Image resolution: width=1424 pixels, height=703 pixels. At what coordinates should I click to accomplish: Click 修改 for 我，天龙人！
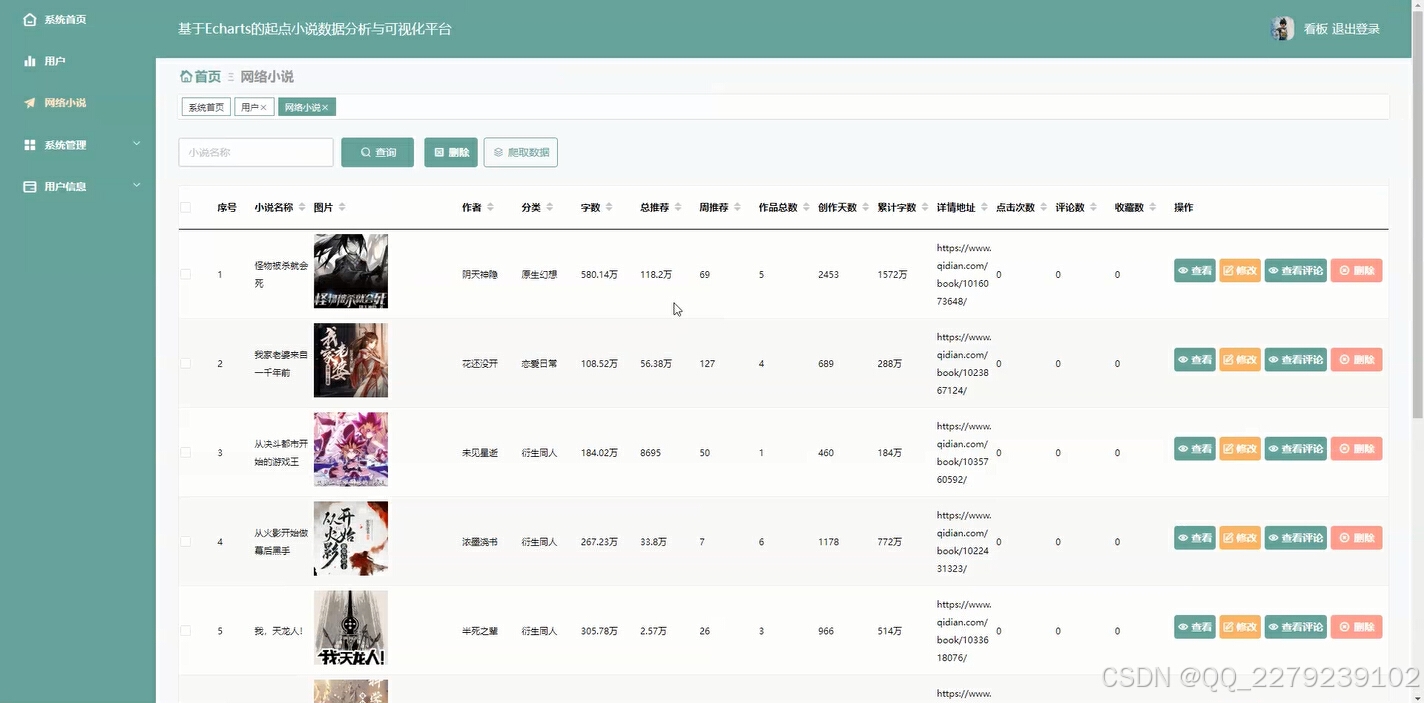click(x=1240, y=627)
